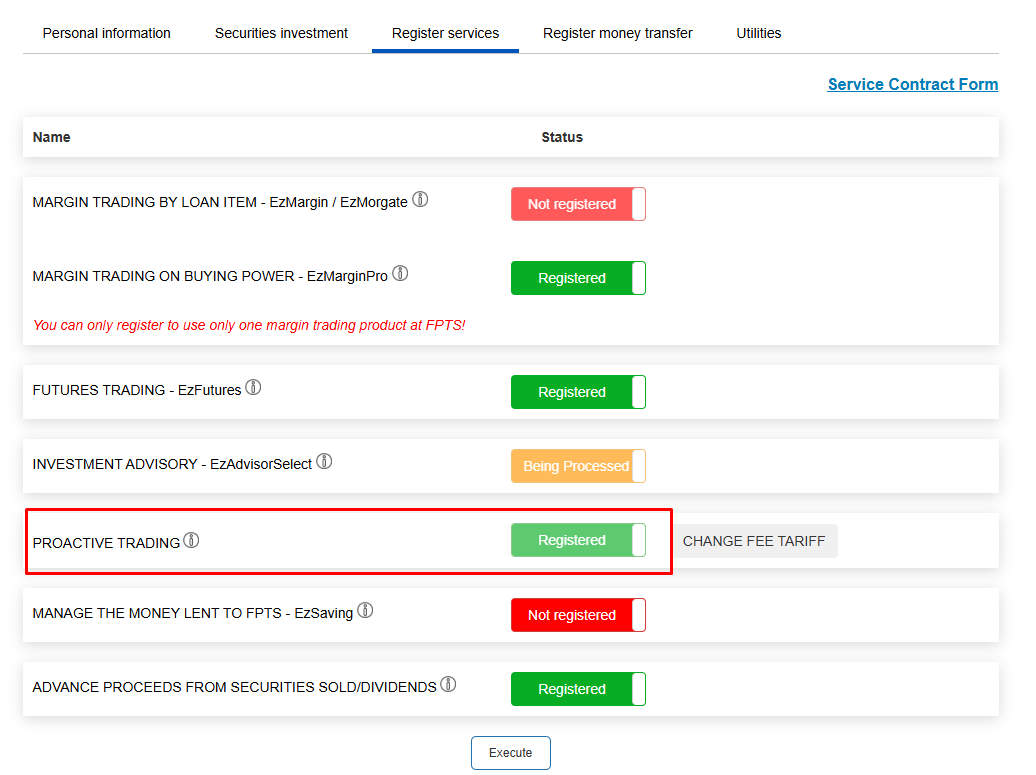Screen dimensions: 1036x775
Task: View info icon next to EzFutures
Action: (253, 387)
